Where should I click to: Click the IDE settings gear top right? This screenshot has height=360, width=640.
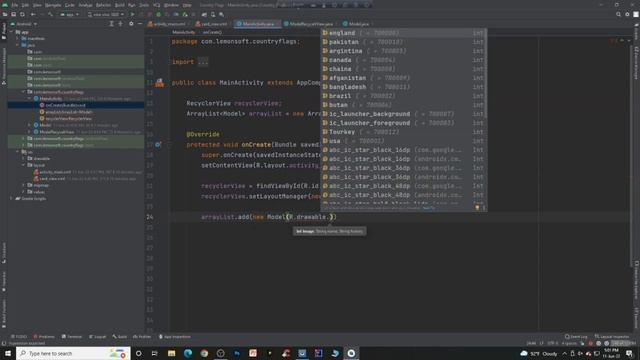pos(627,14)
